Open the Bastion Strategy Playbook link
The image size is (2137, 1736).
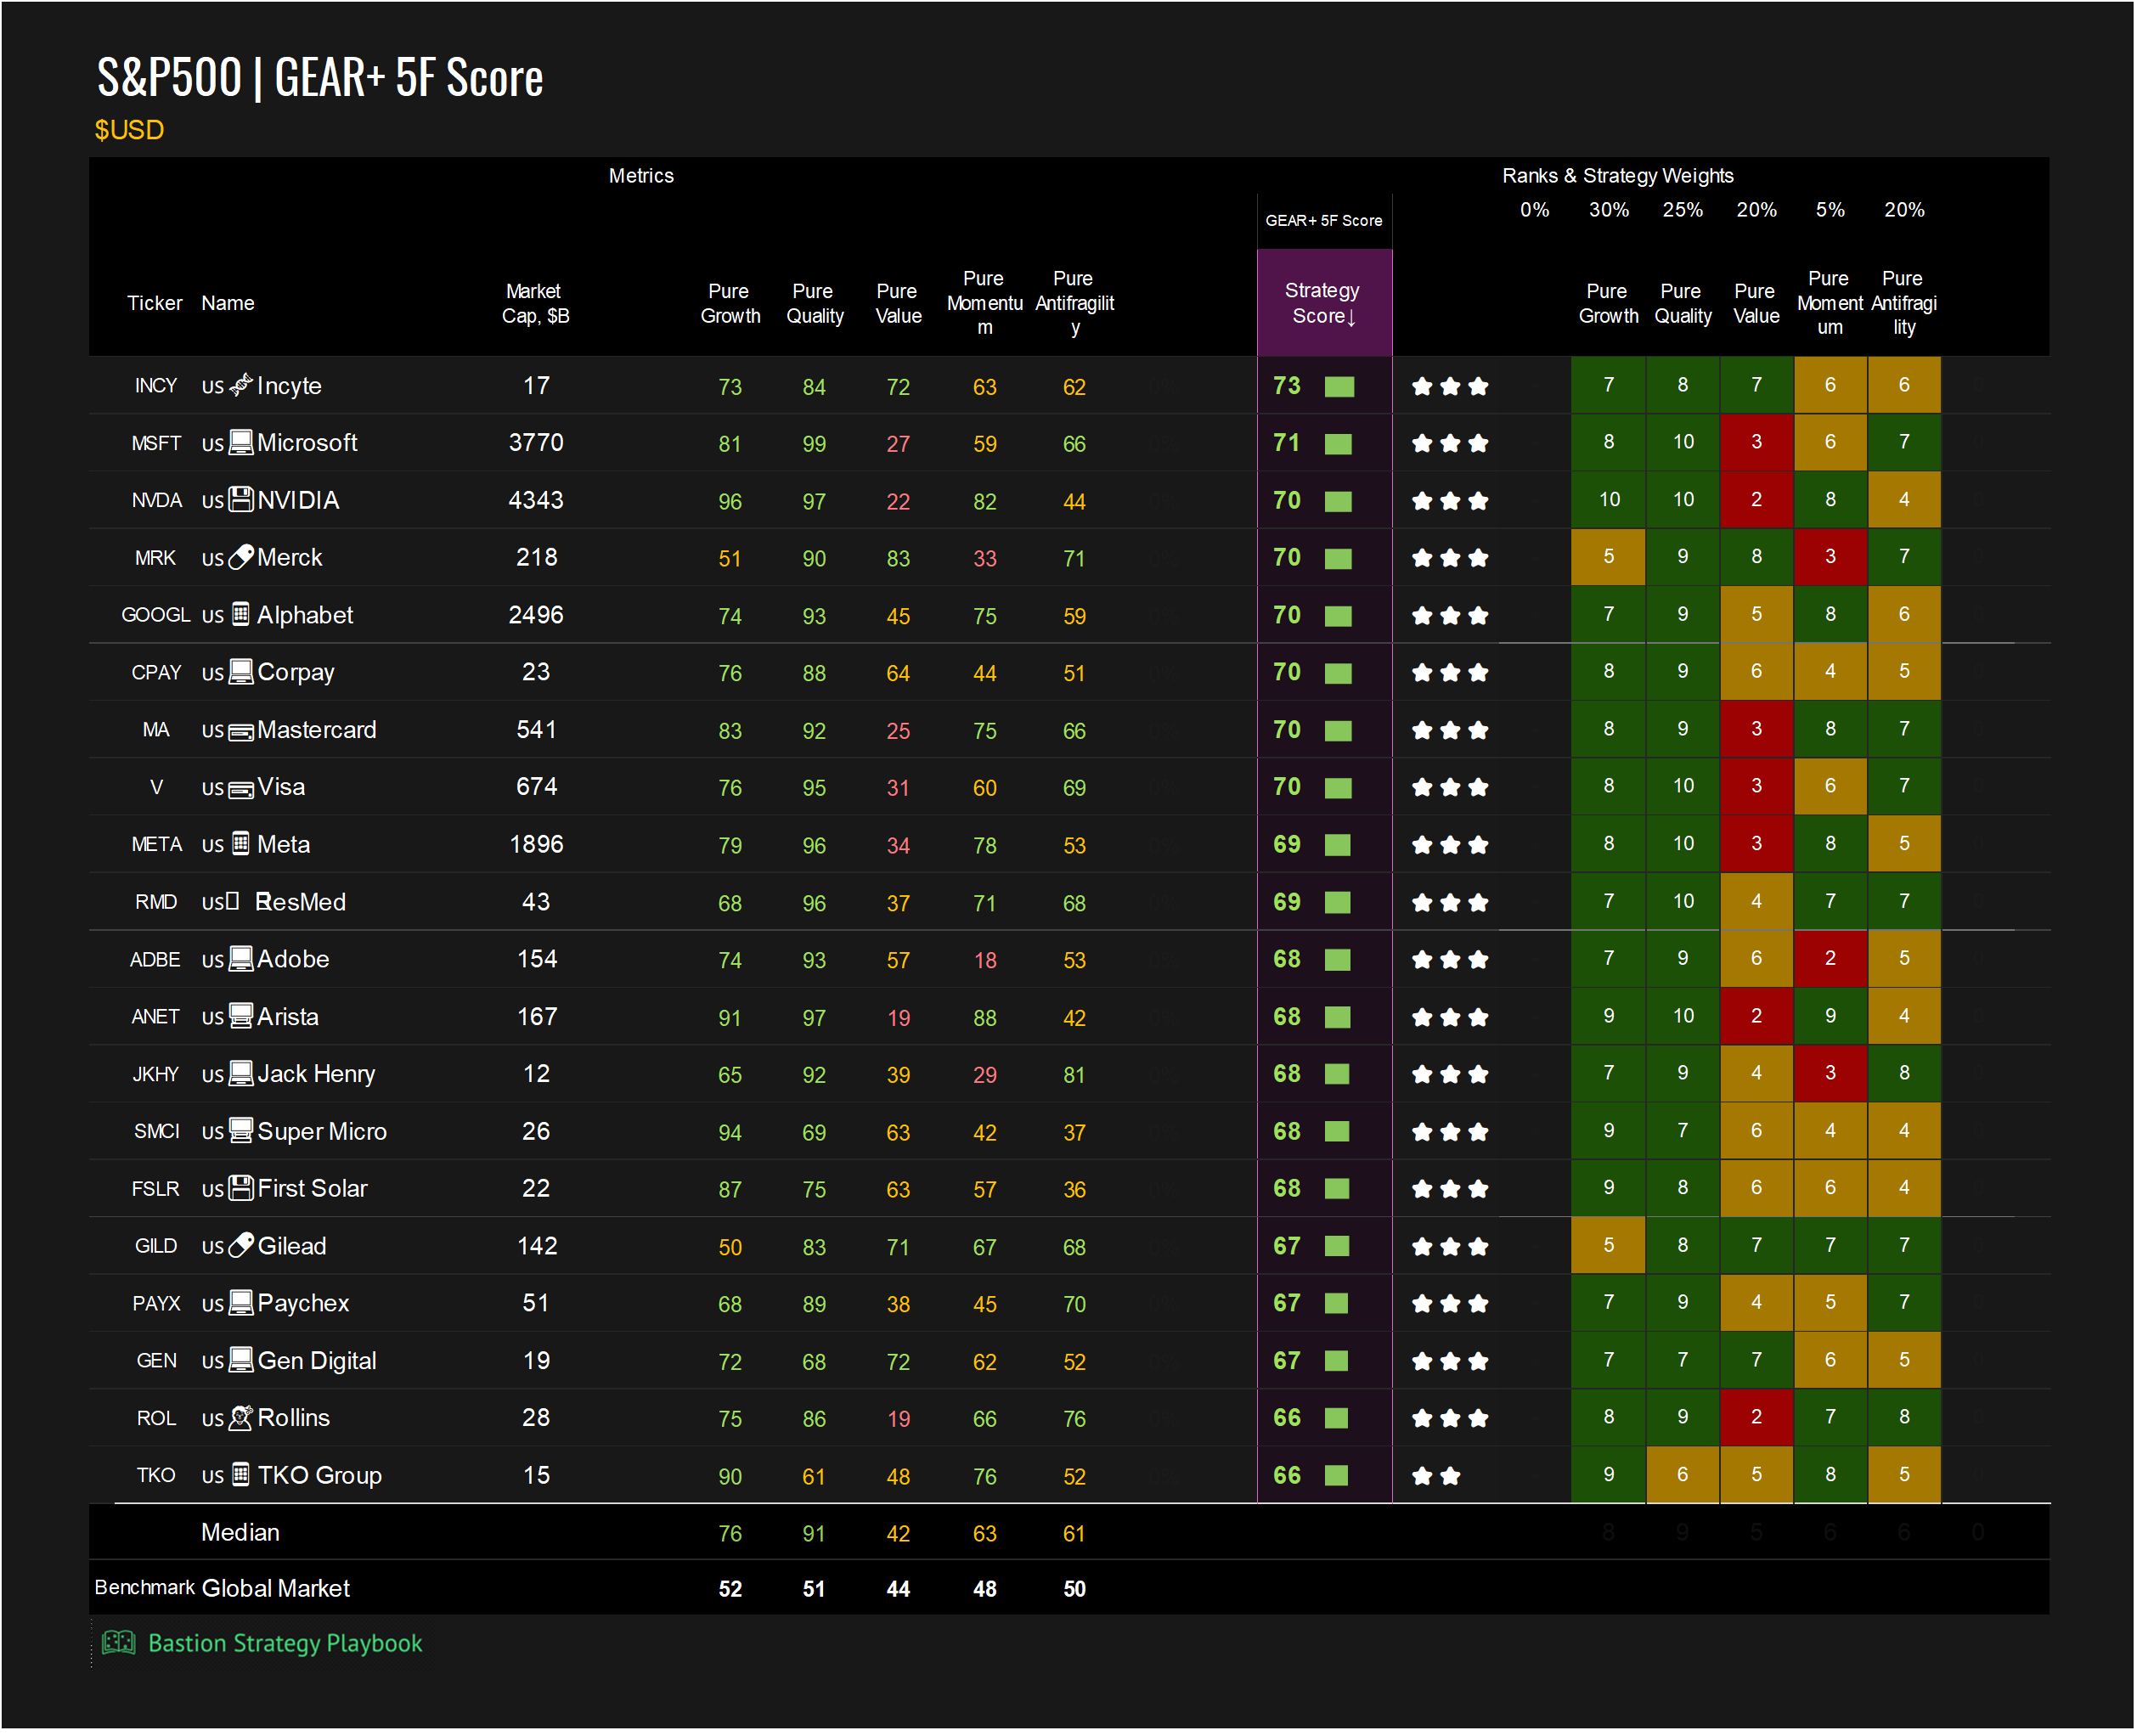(284, 1643)
